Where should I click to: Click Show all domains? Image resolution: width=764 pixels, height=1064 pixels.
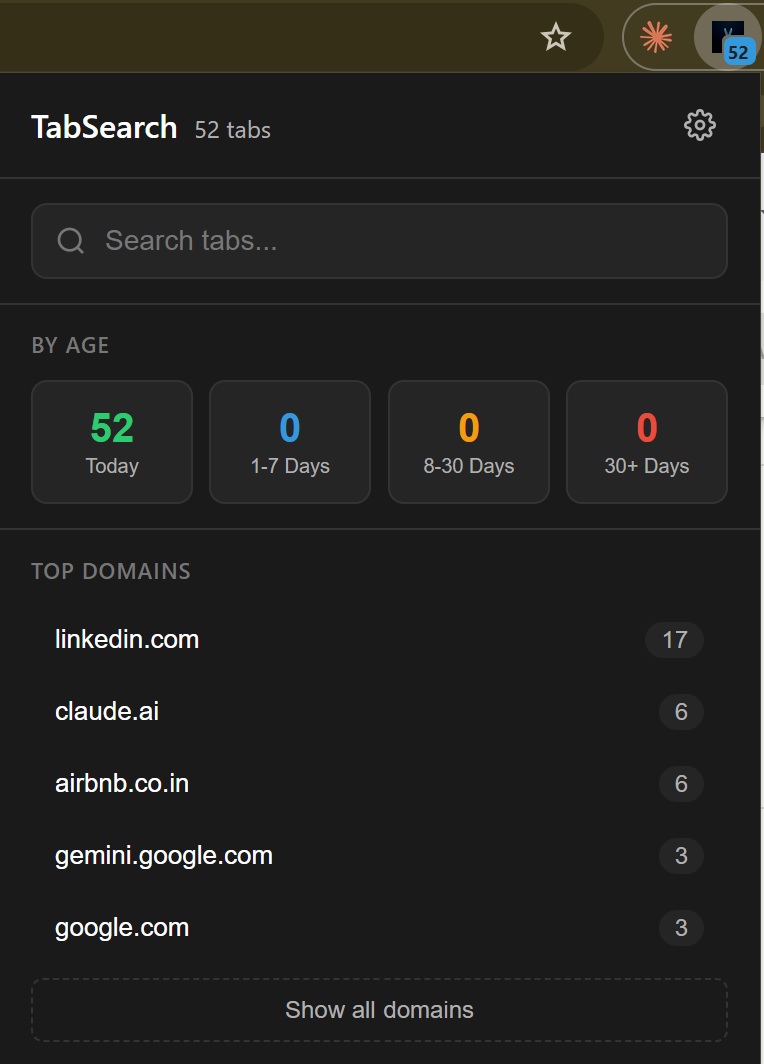click(379, 1009)
